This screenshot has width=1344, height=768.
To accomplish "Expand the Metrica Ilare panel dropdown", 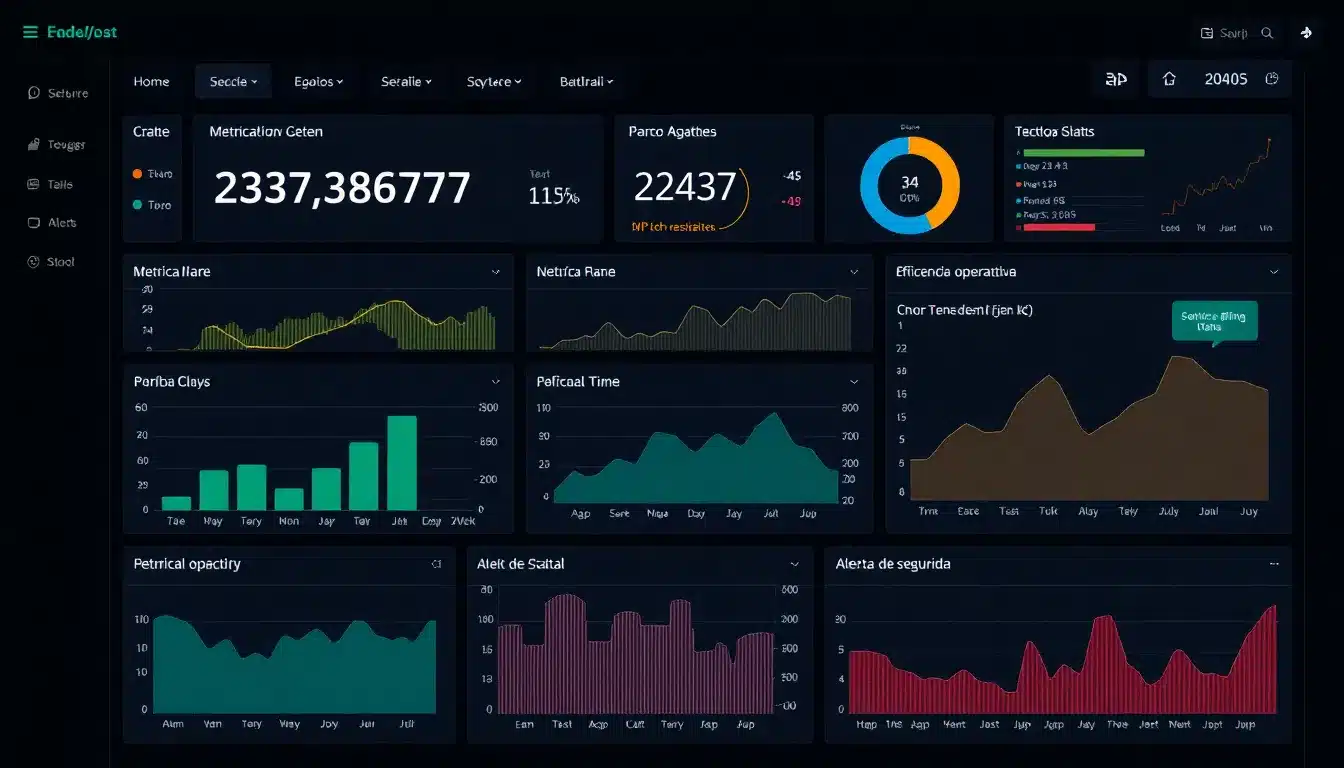I will (496, 271).
